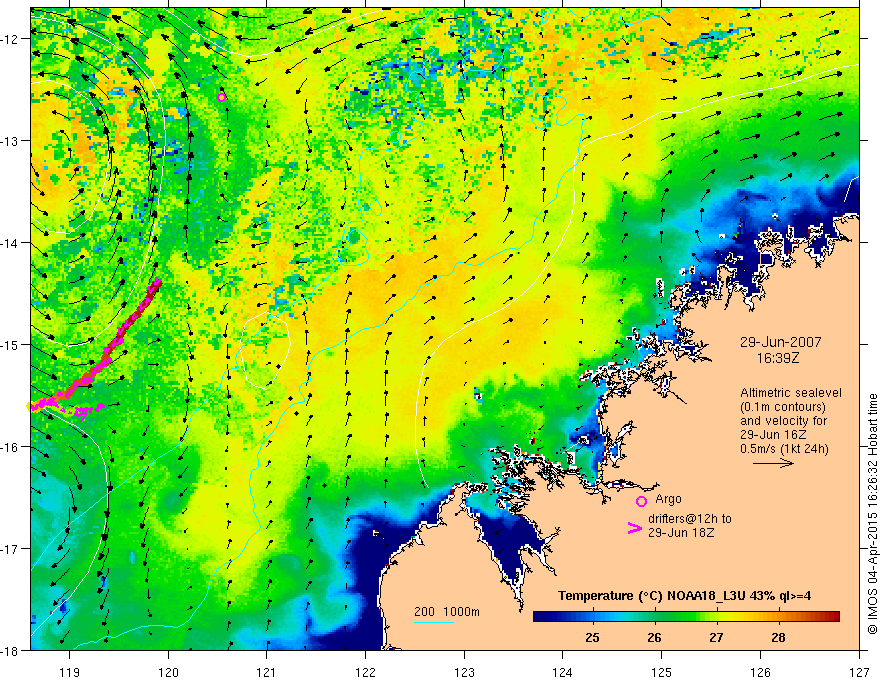Image resolution: width=880 pixels, height=680 pixels.
Task: Click the latitude axis label -14
Action: coord(11,243)
